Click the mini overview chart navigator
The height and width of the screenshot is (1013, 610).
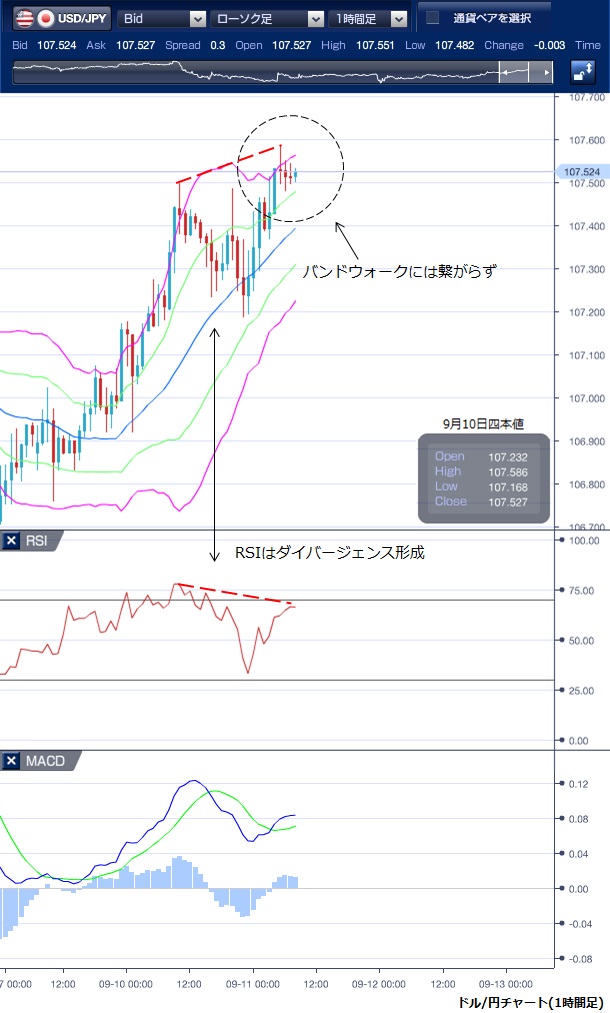pos(250,73)
